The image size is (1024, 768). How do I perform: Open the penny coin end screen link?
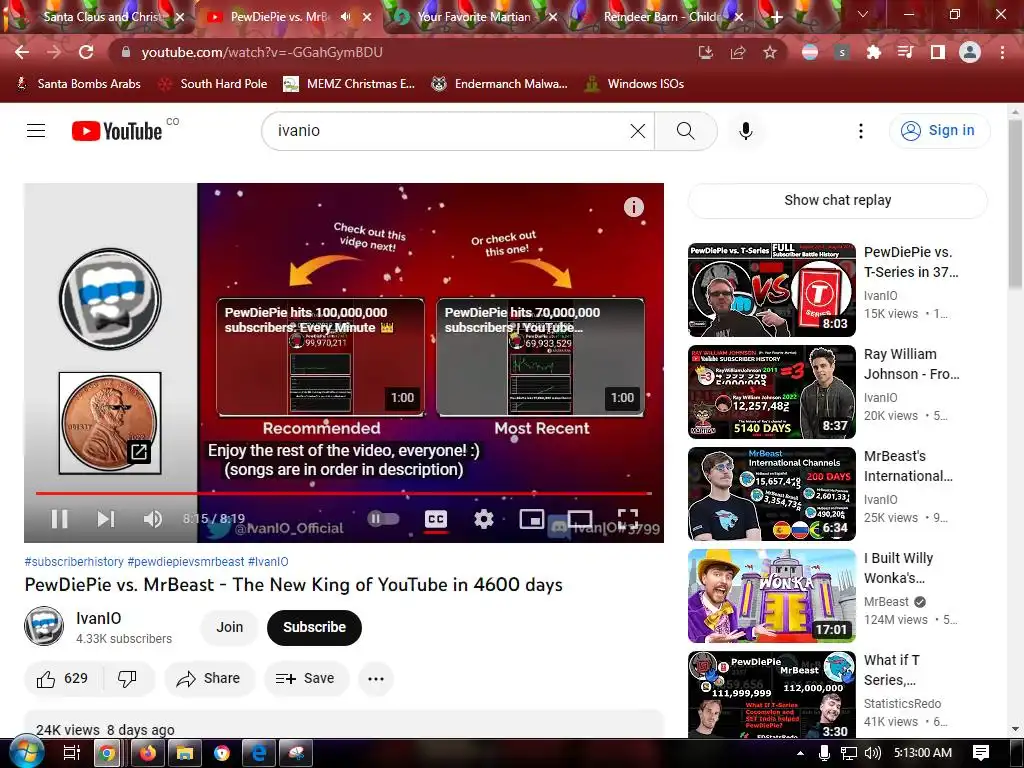(110, 423)
